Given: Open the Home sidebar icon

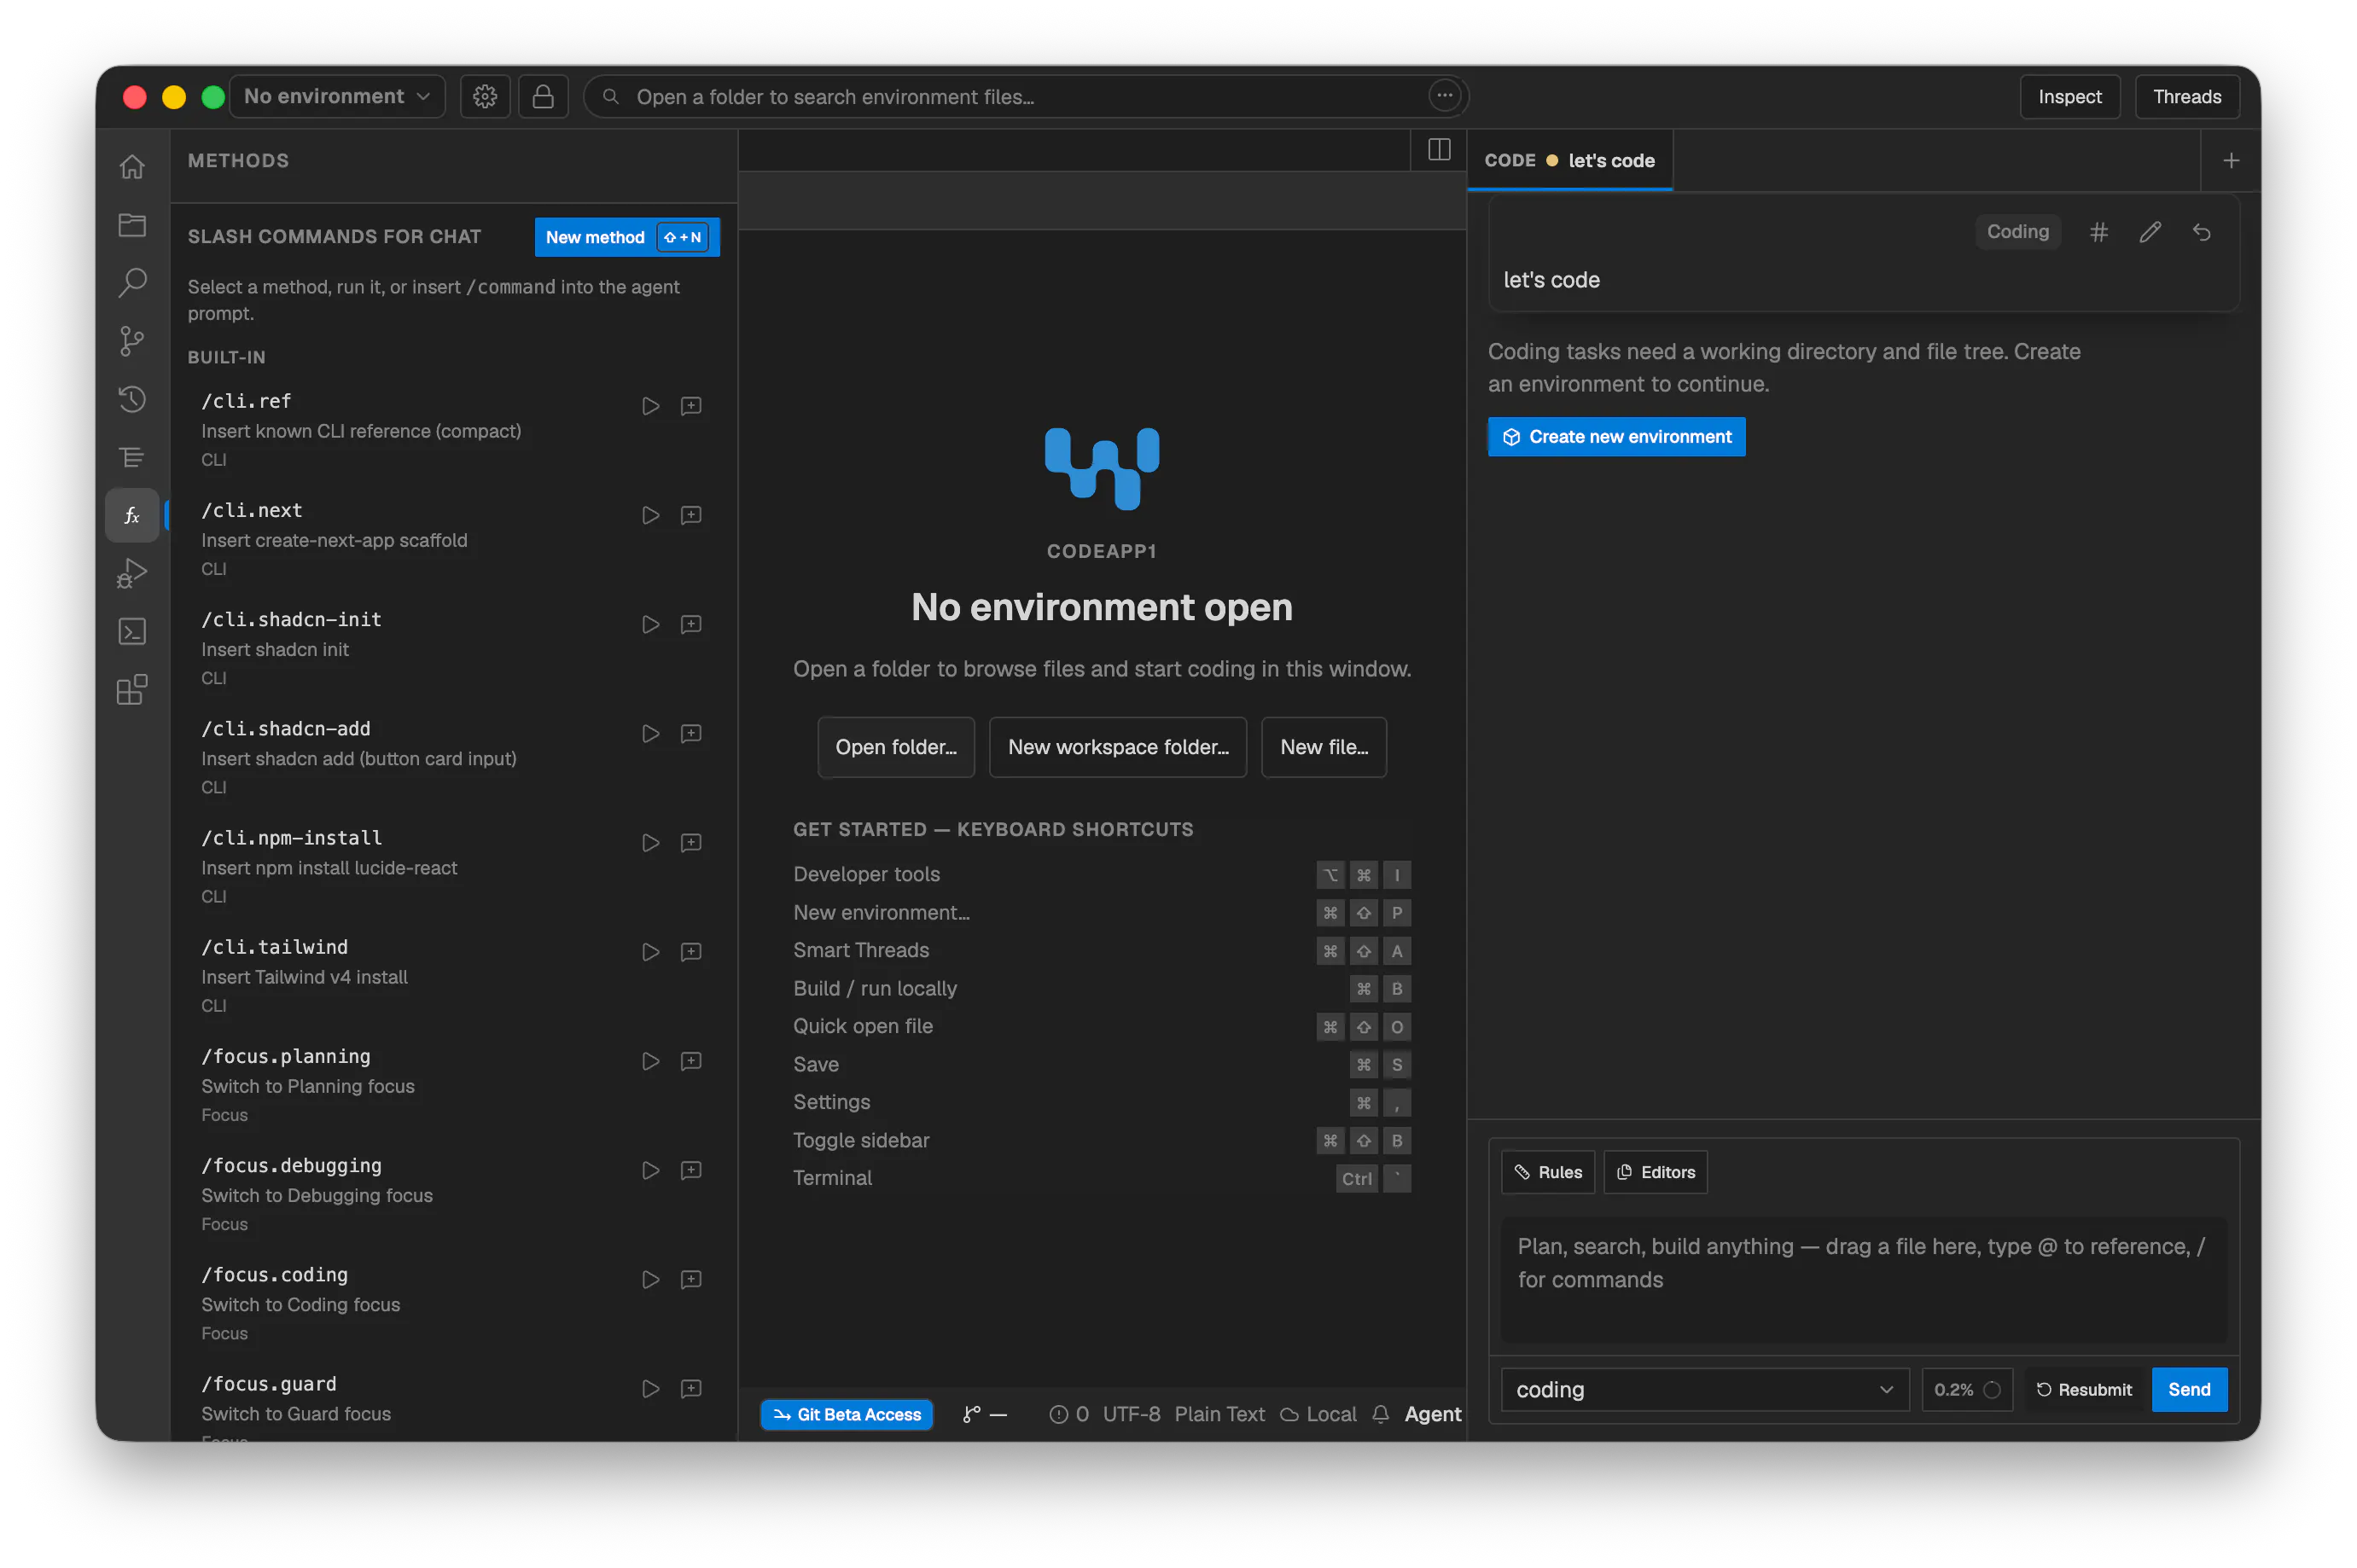Looking at the screenshot, I should click(x=132, y=166).
